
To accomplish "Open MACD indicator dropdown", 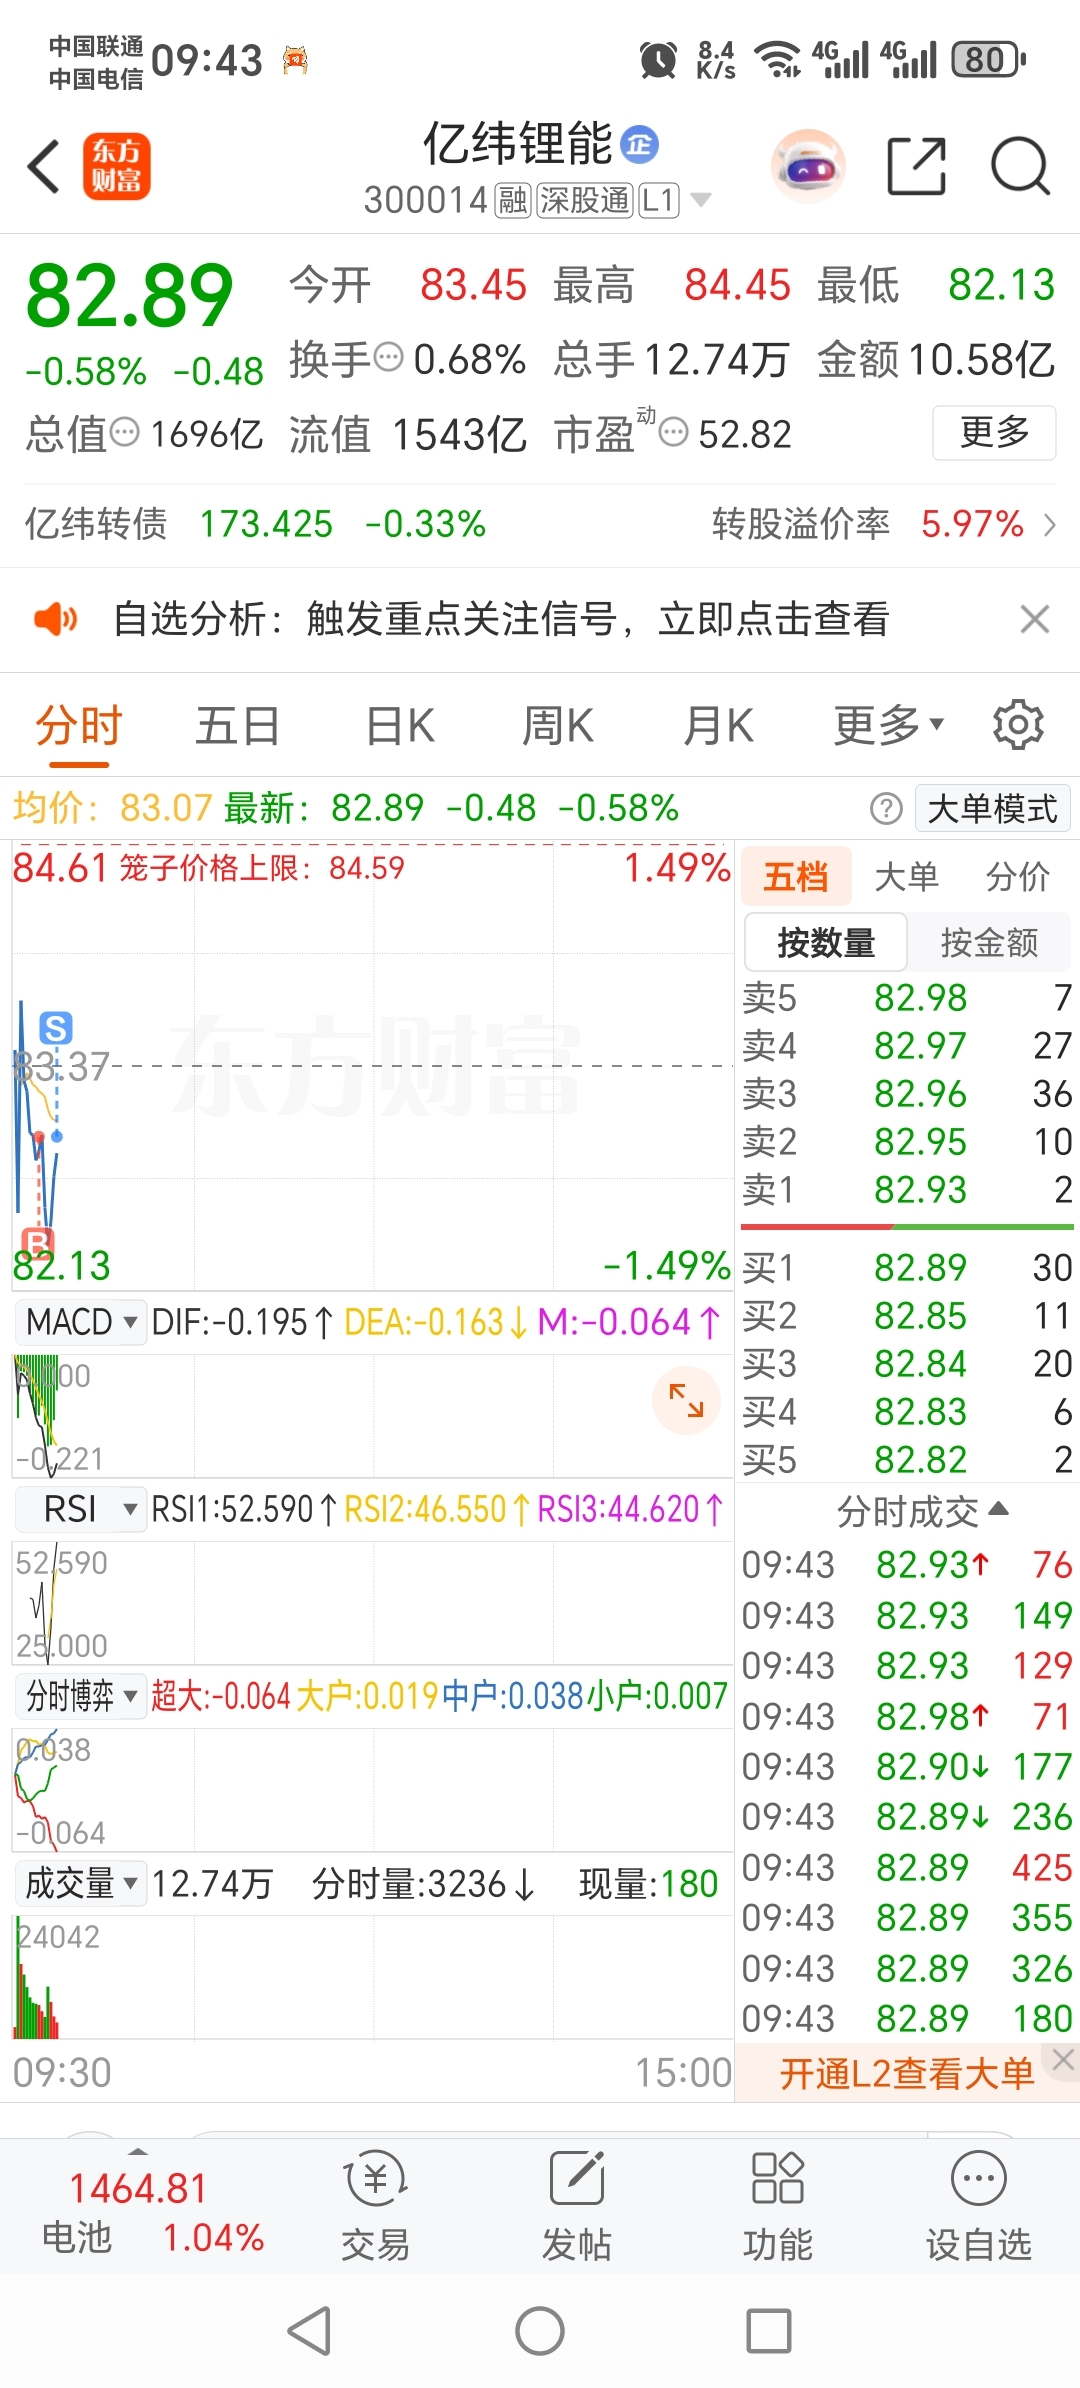I will click(81, 1322).
